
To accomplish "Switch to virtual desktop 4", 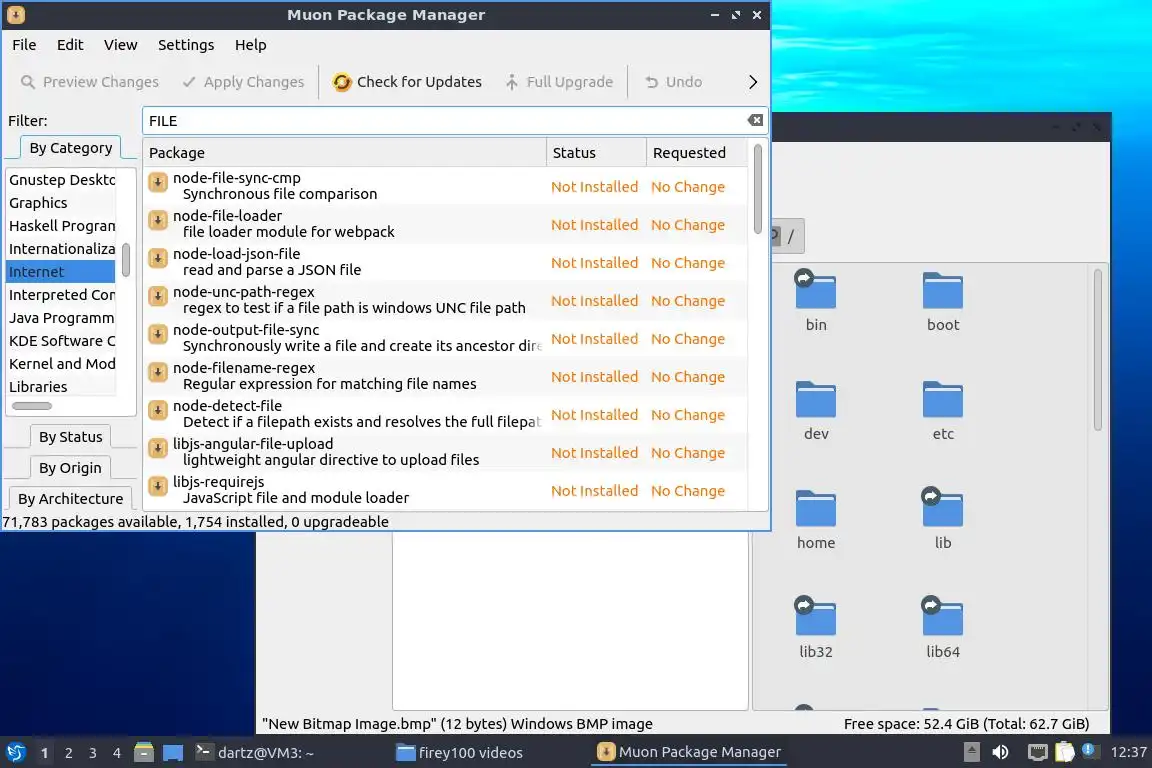I will (116, 753).
